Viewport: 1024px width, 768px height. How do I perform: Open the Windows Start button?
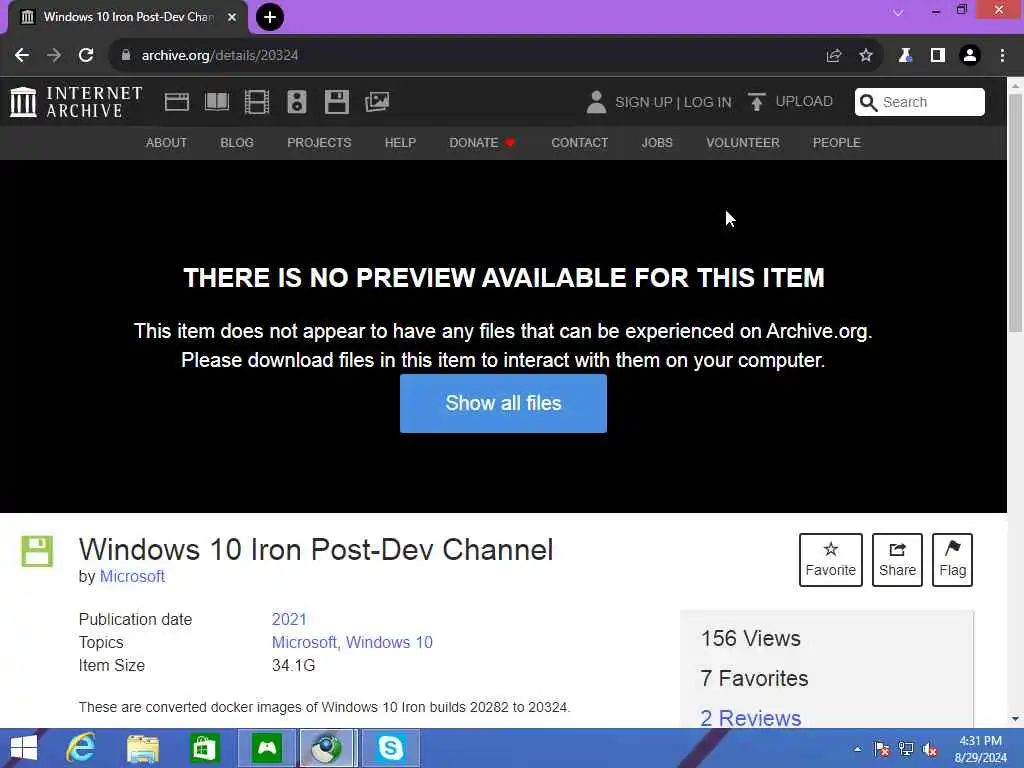pyautogui.click(x=24, y=748)
